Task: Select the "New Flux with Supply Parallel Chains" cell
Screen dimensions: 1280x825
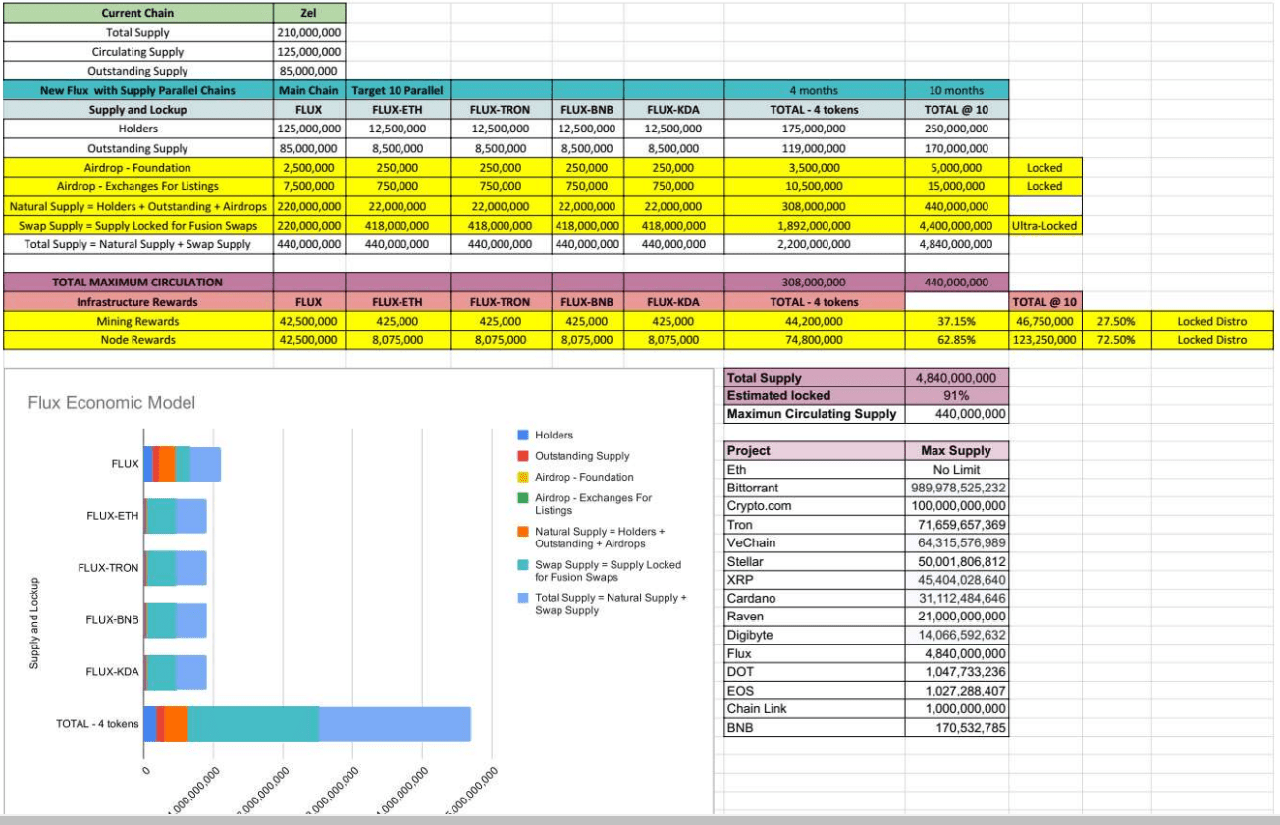Action: pyautogui.click(x=138, y=90)
